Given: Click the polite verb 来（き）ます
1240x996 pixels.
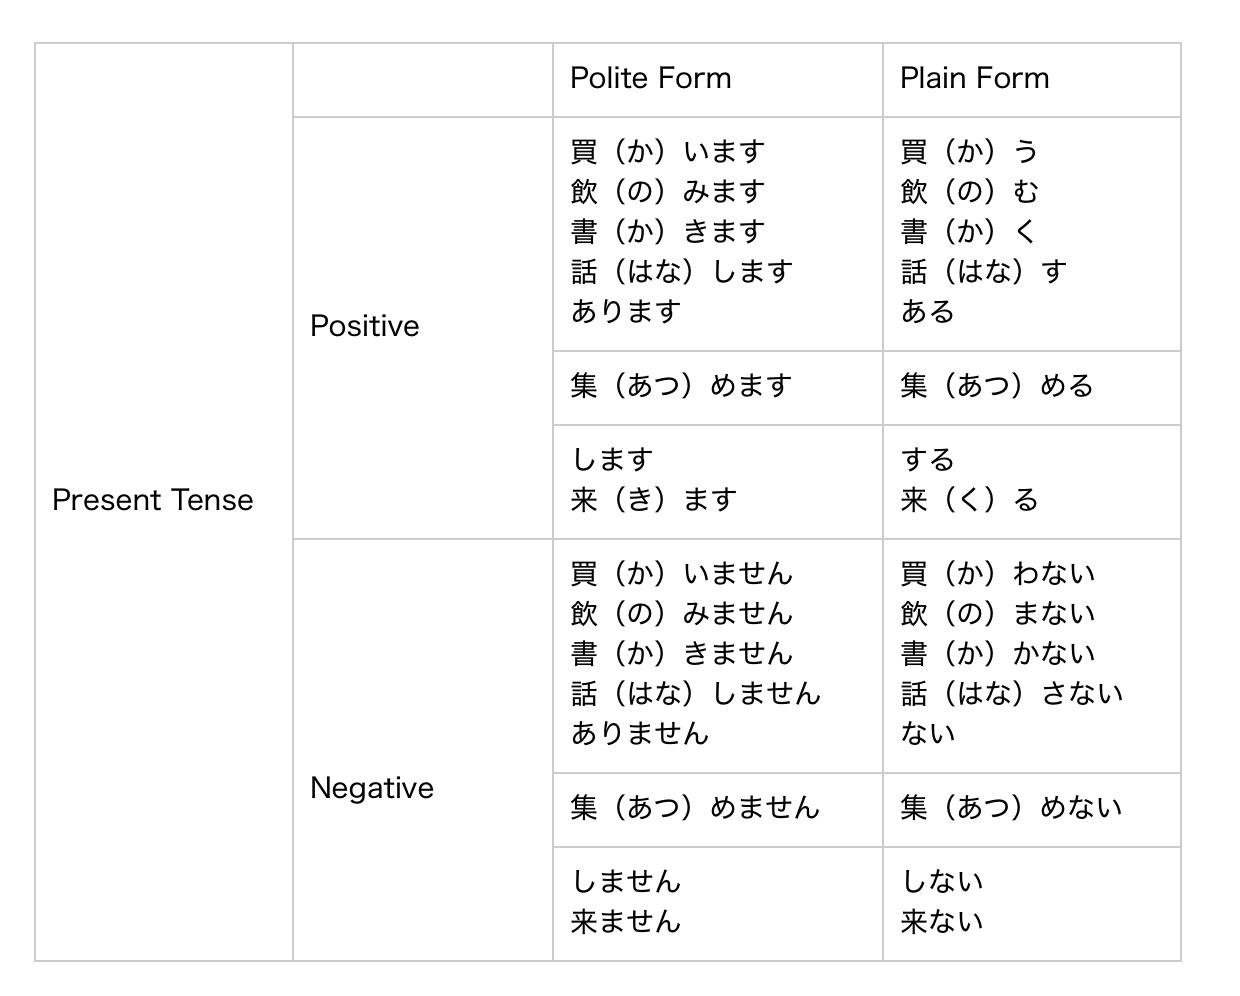Looking at the screenshot, I should click(x=654, y=500).
